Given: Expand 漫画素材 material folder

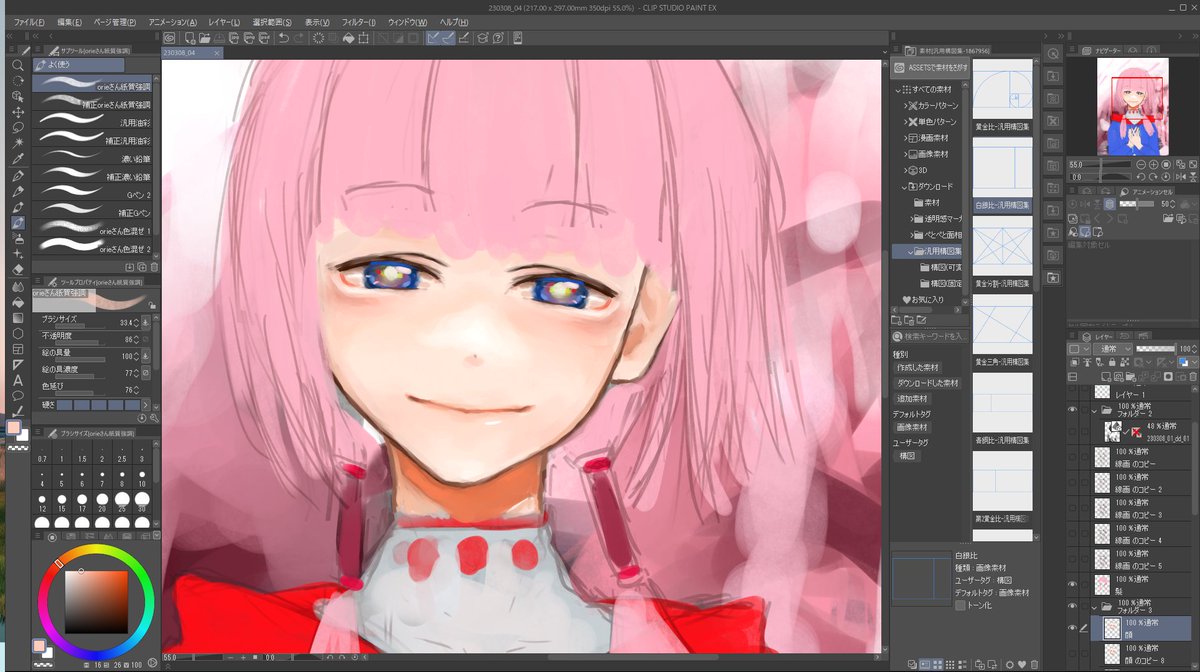Looking at the screenshot, I should (x=906, y=138).
